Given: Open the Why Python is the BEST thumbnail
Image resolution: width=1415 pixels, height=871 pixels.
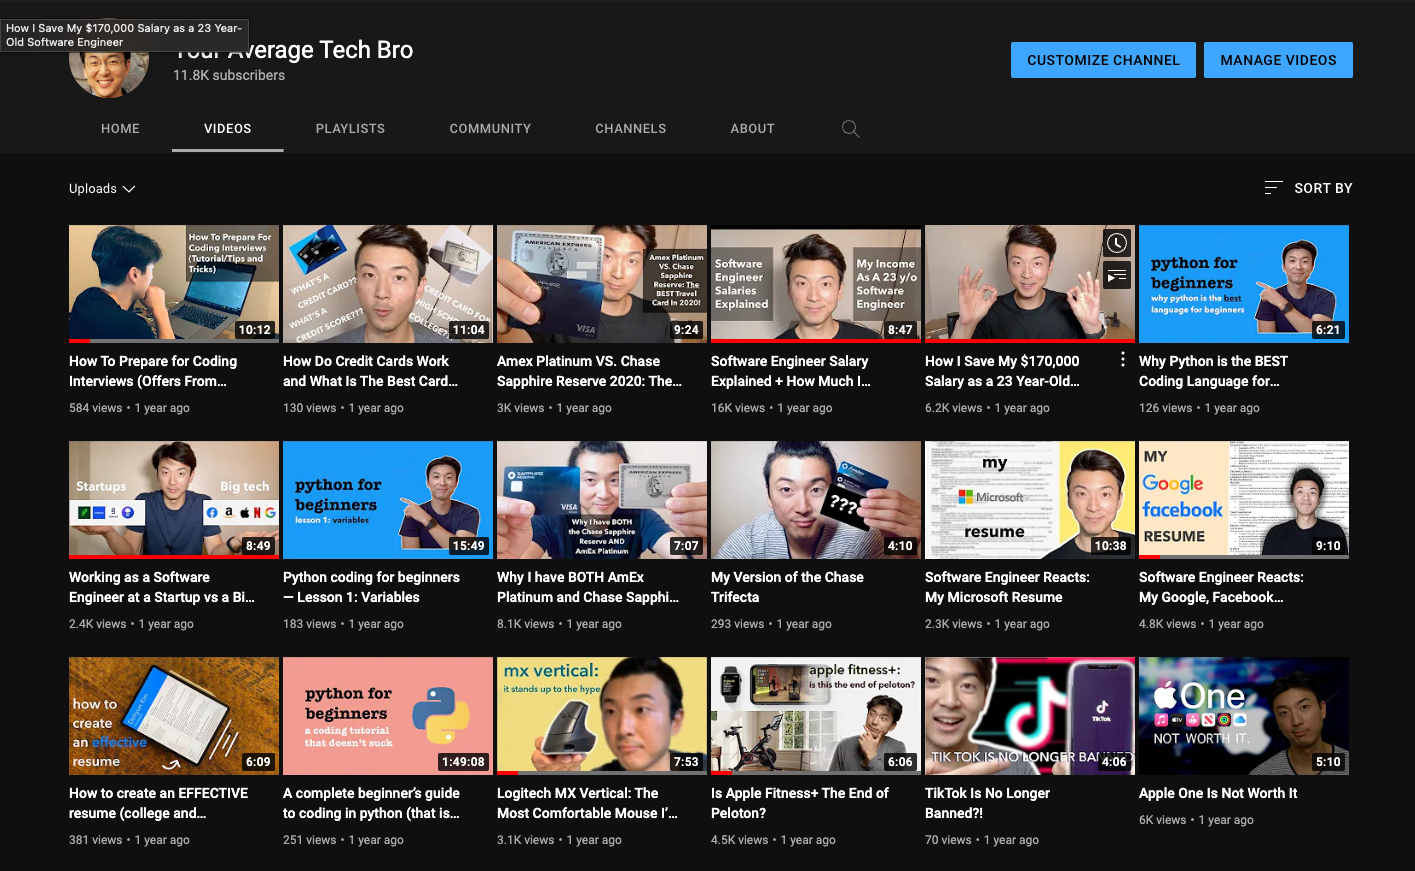Looking at the screenshot, I should tap(1244, 284).
